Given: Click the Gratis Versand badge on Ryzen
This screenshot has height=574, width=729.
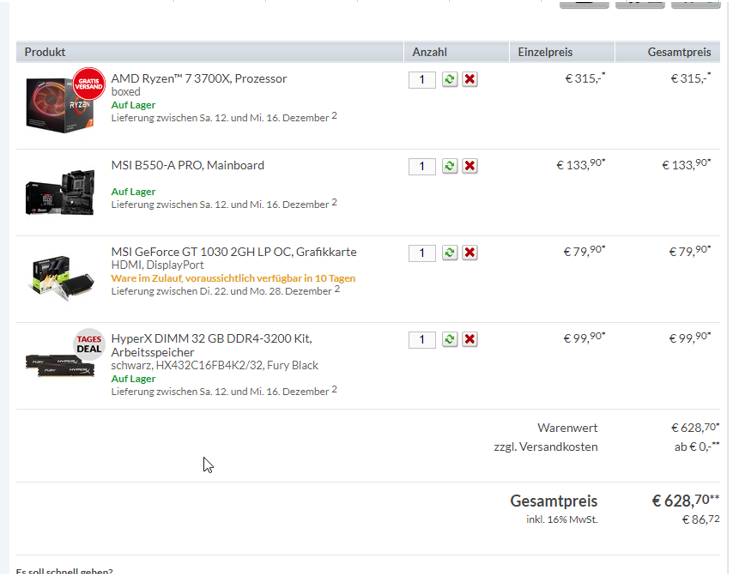Looking at the screenshot, I should click(x=89, y=84).
